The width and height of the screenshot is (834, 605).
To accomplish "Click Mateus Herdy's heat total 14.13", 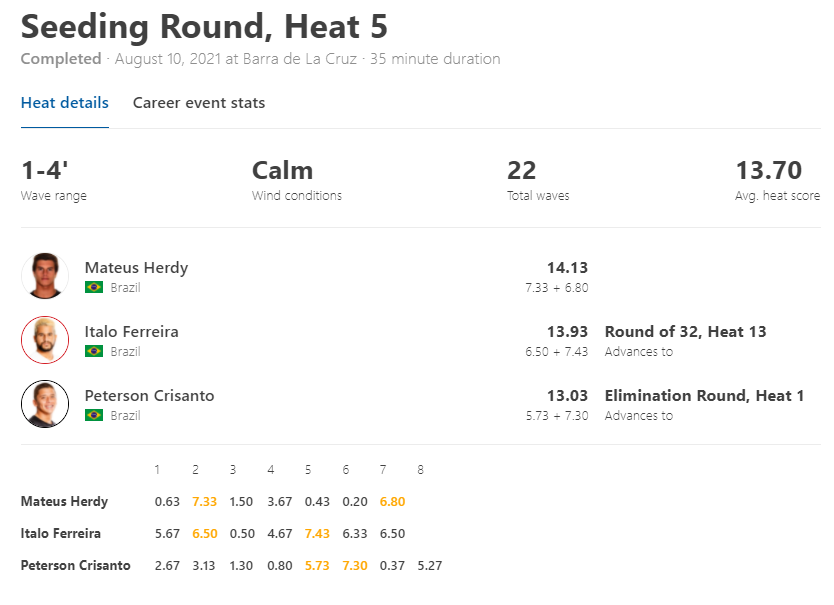I will click(568, 268).
